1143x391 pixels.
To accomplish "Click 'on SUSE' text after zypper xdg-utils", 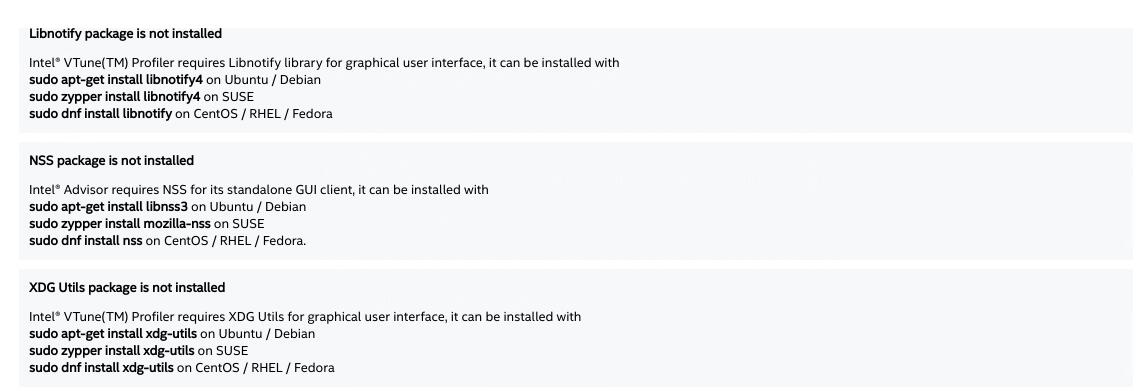I will click(223, 350).
